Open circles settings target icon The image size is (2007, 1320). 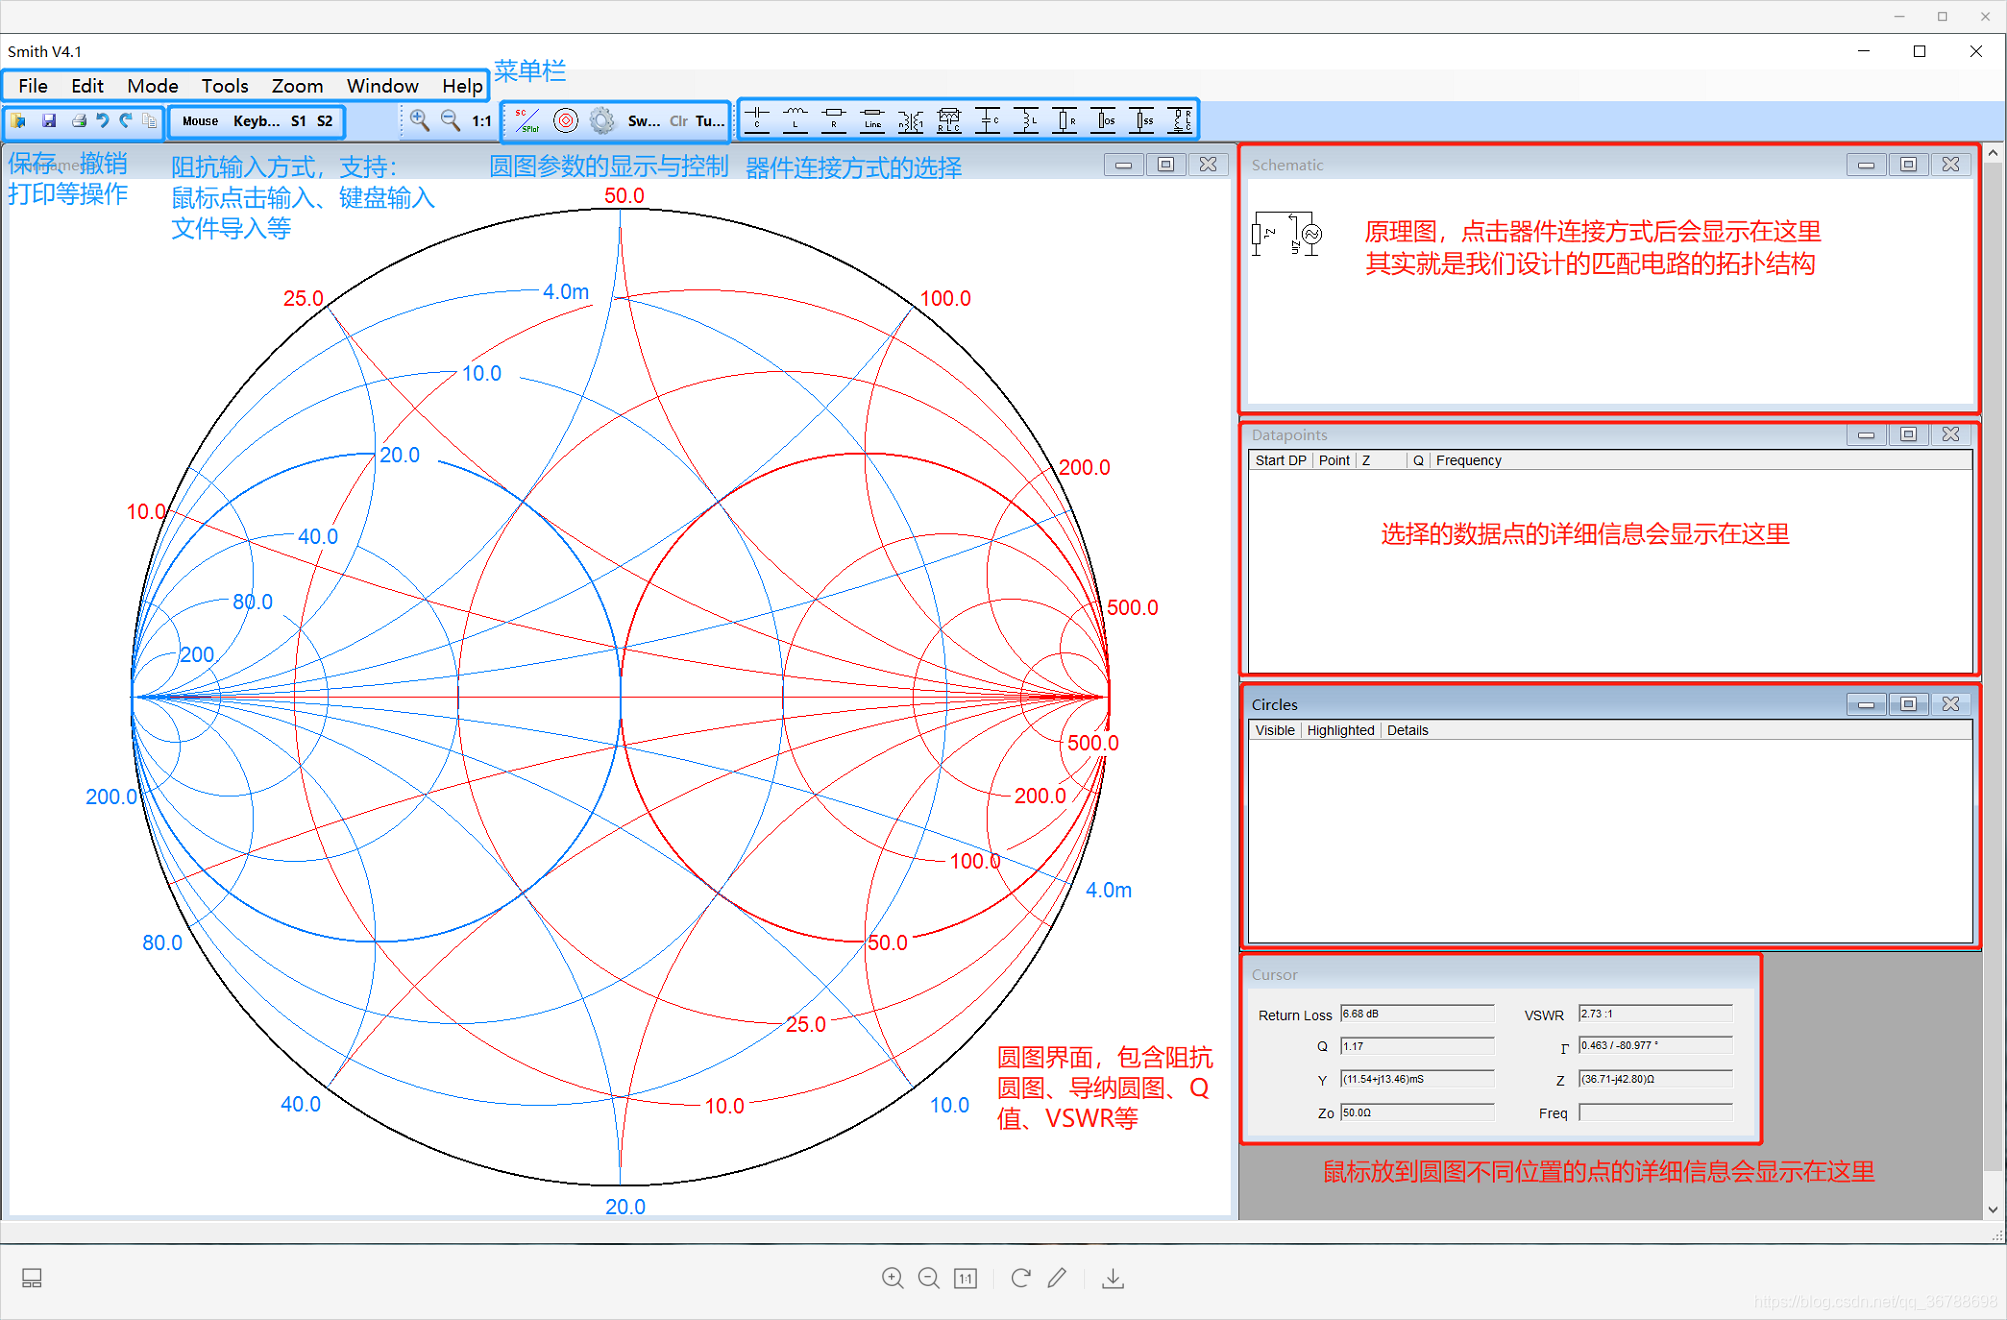(x=566, y=121)
